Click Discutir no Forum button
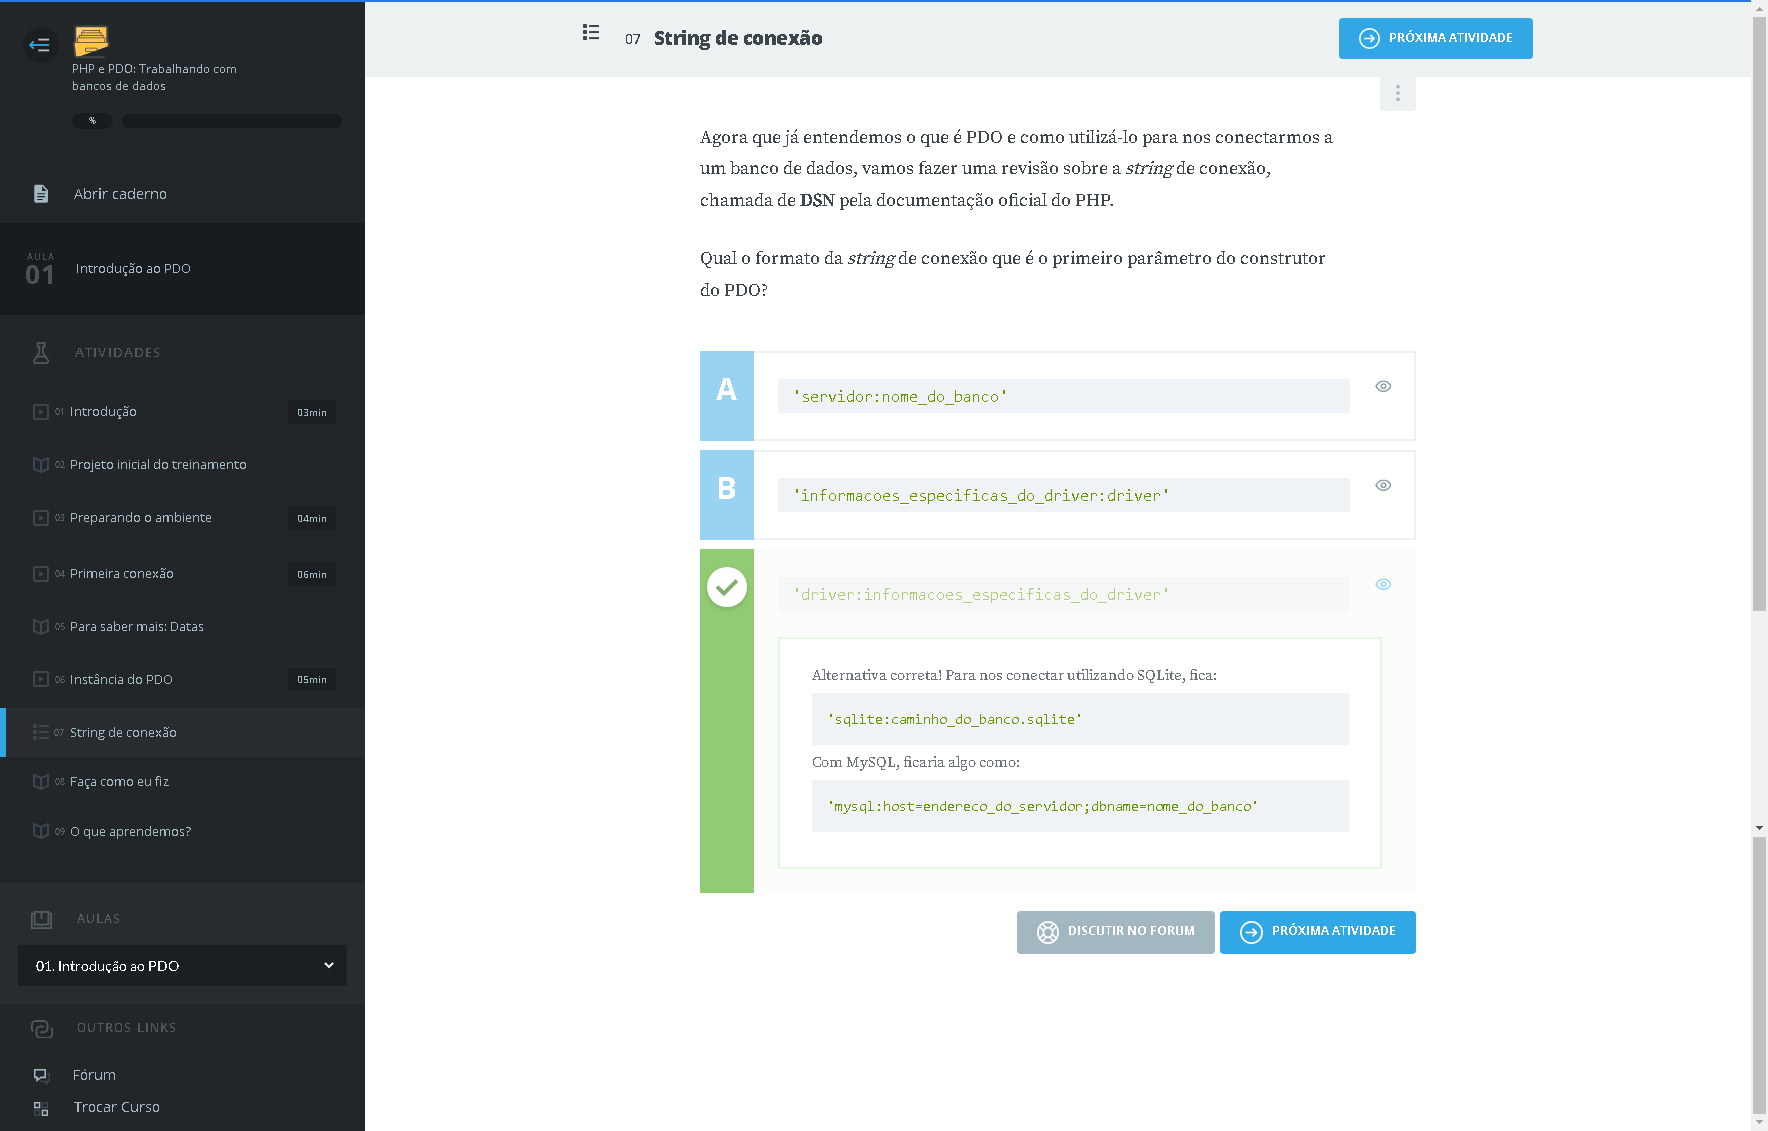 1115,932
